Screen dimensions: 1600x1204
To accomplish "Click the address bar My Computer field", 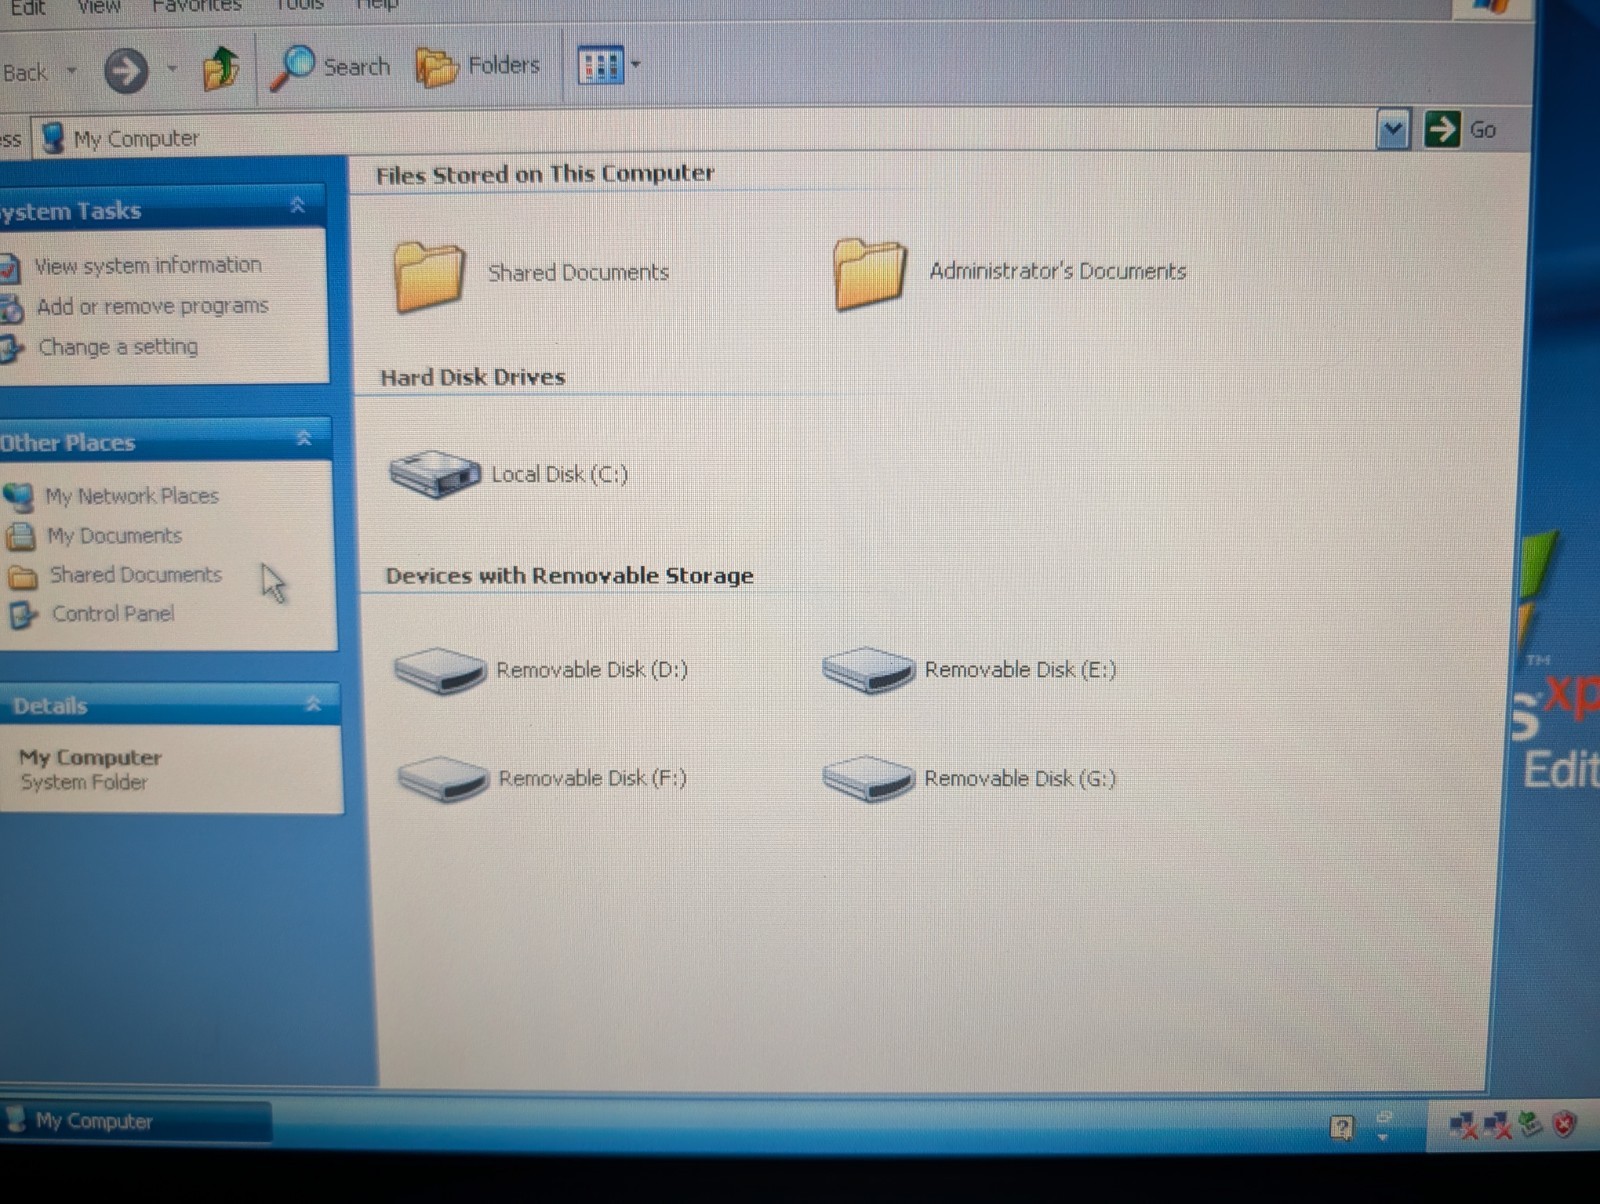I will click(705, 134).
